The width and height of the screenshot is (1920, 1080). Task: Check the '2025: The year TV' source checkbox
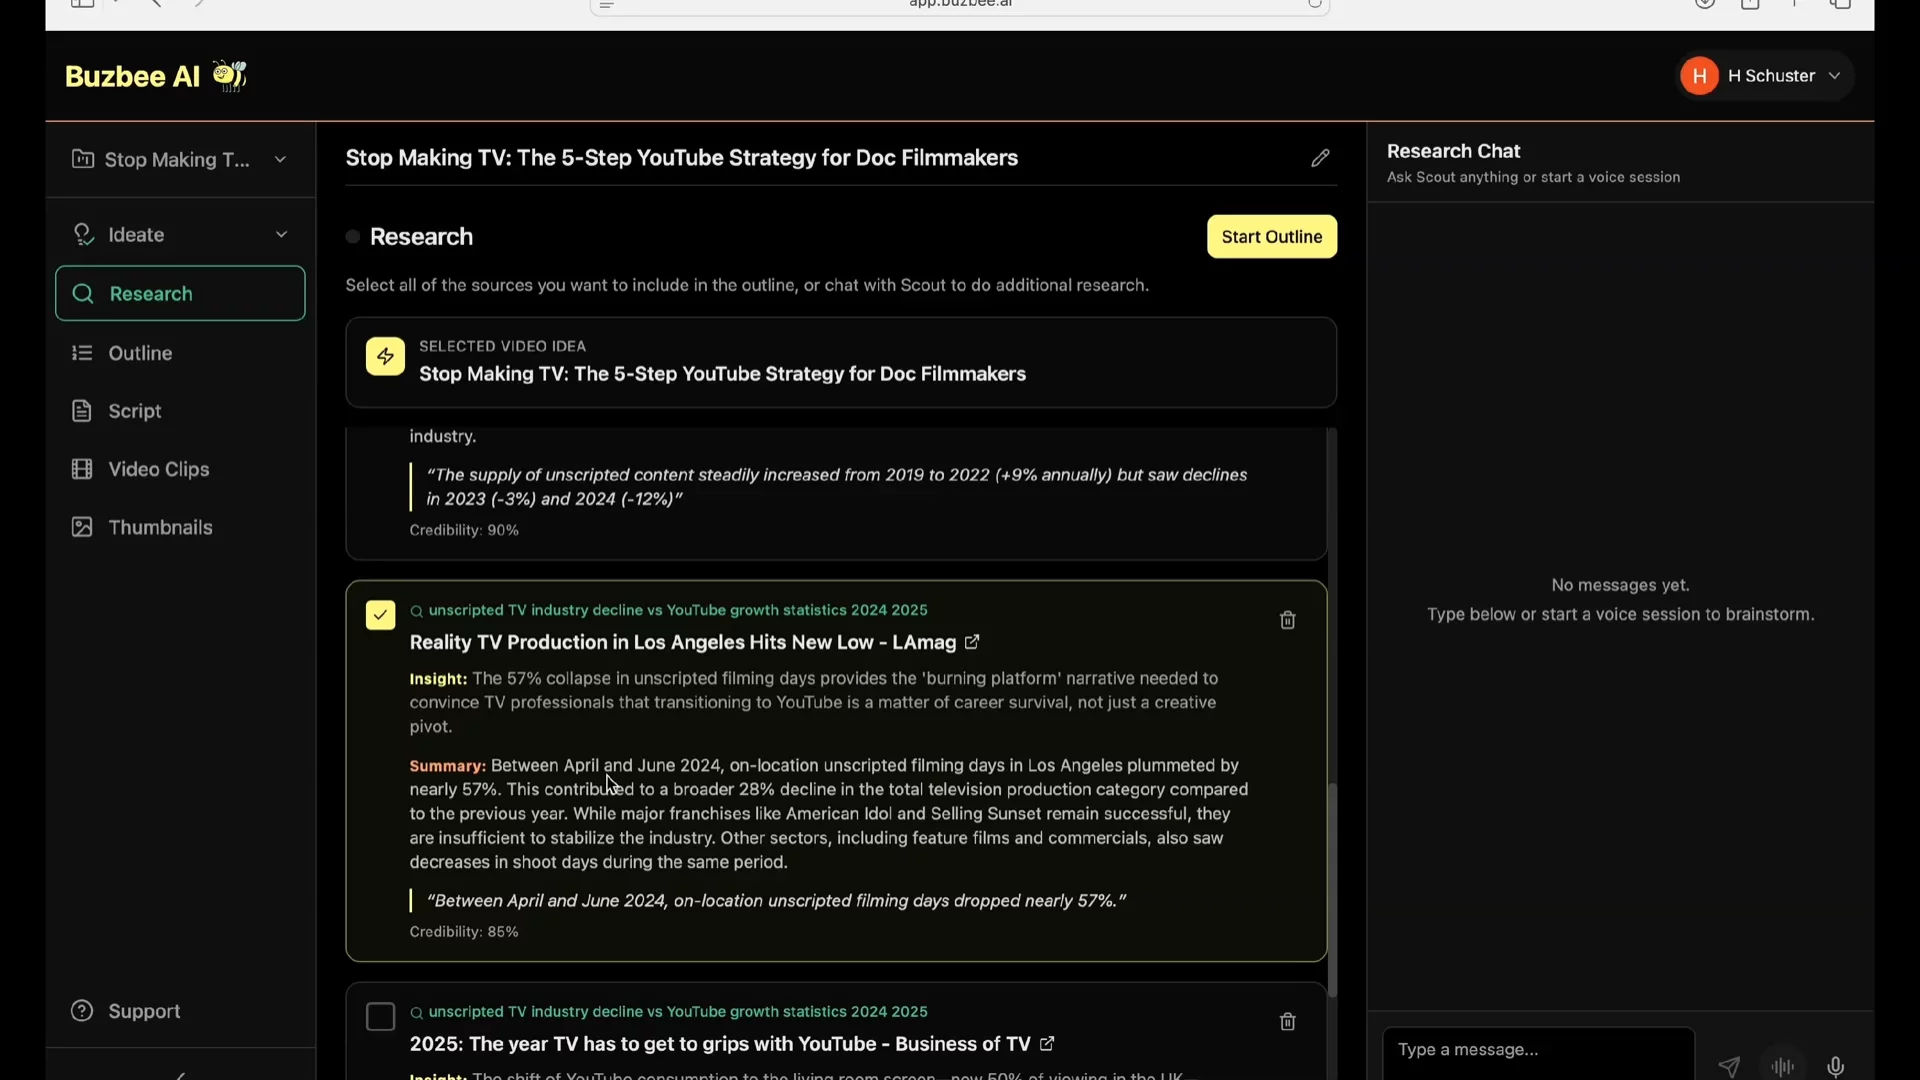380,1017
